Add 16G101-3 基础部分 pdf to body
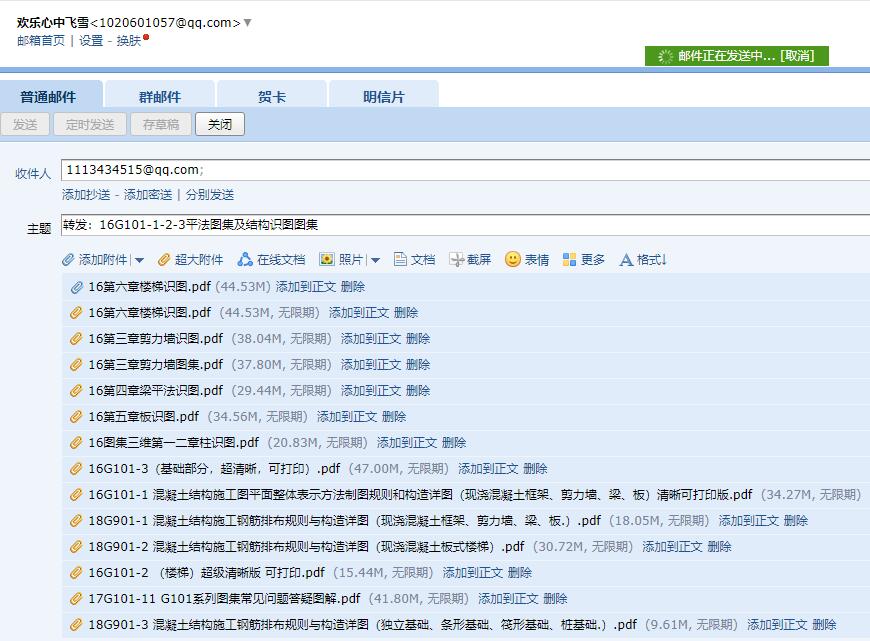This screenshot has width=870, height=641. tap(488, 469)
